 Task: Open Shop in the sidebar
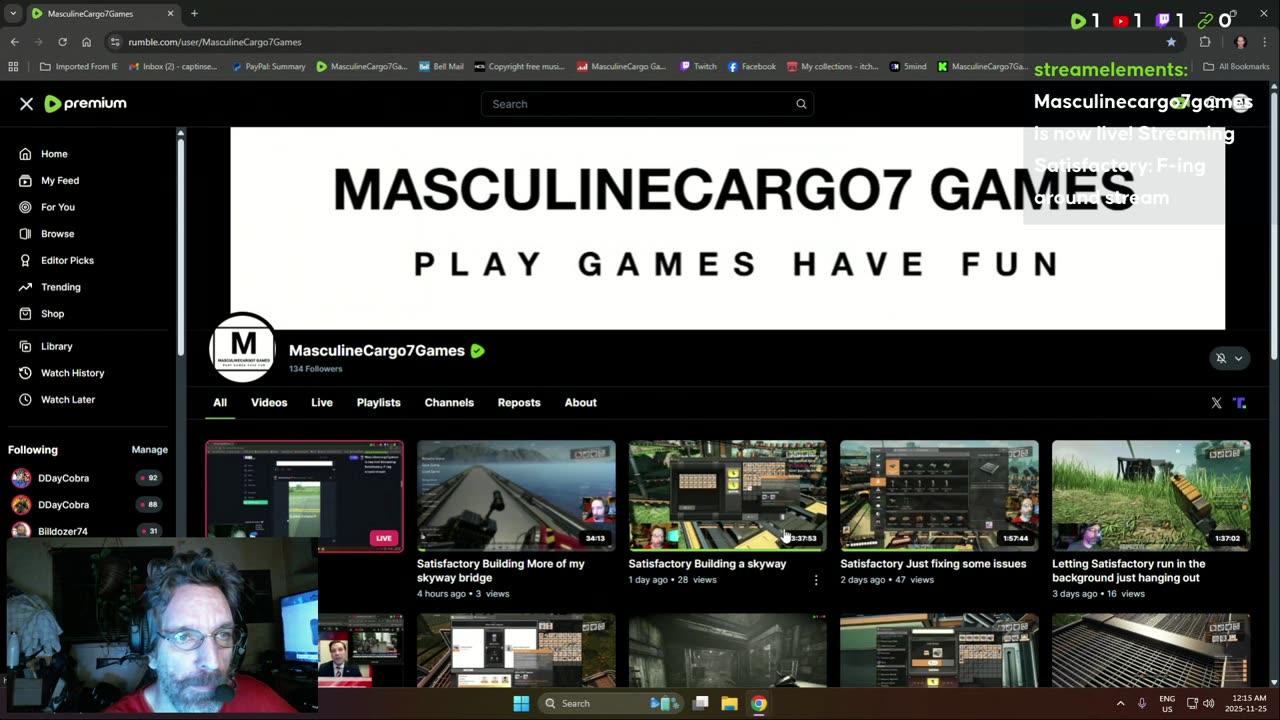click(x=52, y=314)
